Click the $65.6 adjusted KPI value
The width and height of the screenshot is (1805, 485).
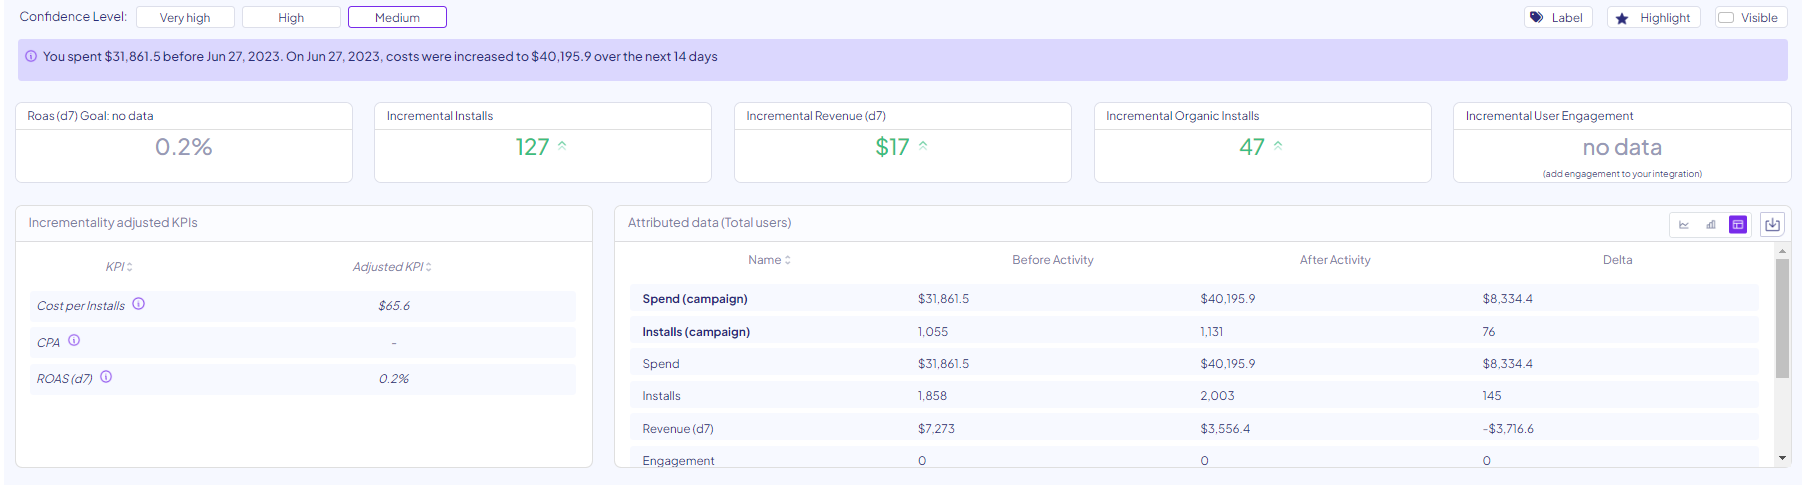(x=394, y=306)
